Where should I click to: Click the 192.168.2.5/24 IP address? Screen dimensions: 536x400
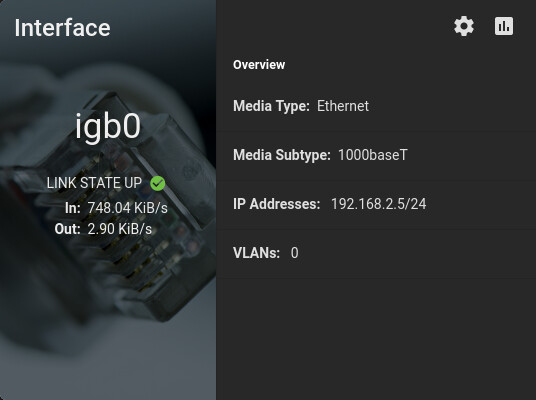(x=379, y=204)
